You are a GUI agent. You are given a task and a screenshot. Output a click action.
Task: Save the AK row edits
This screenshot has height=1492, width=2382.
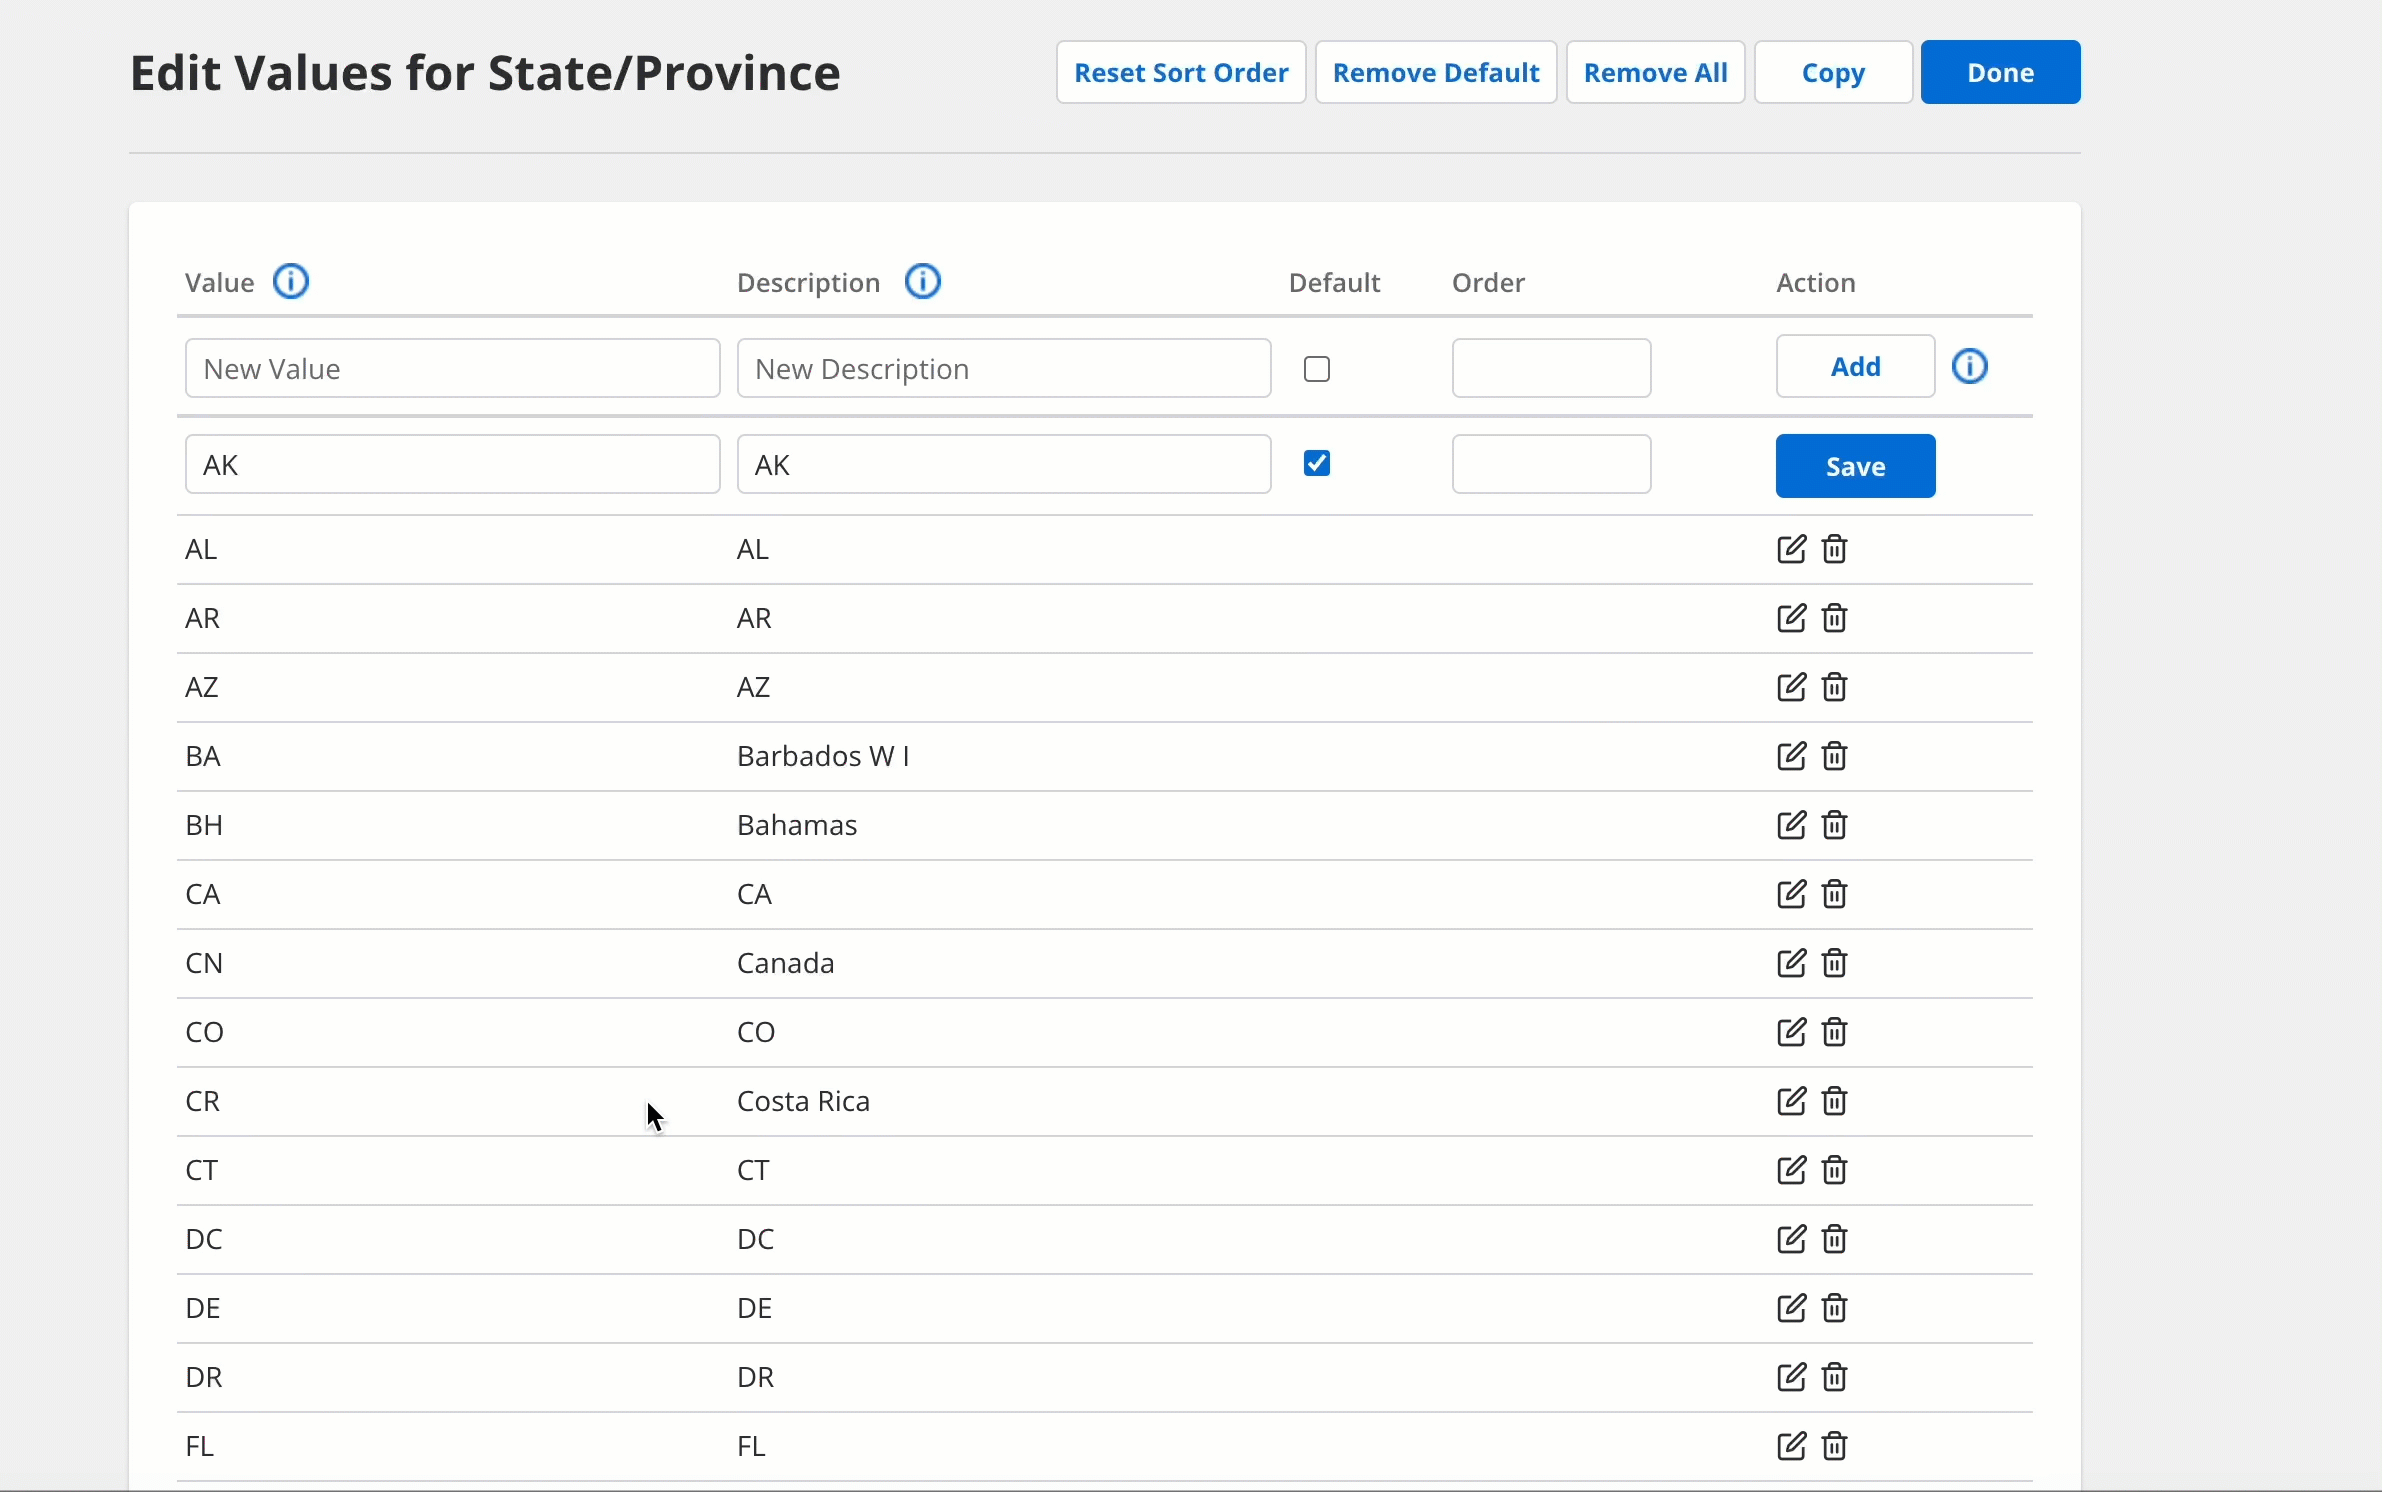click(1855, 466)
